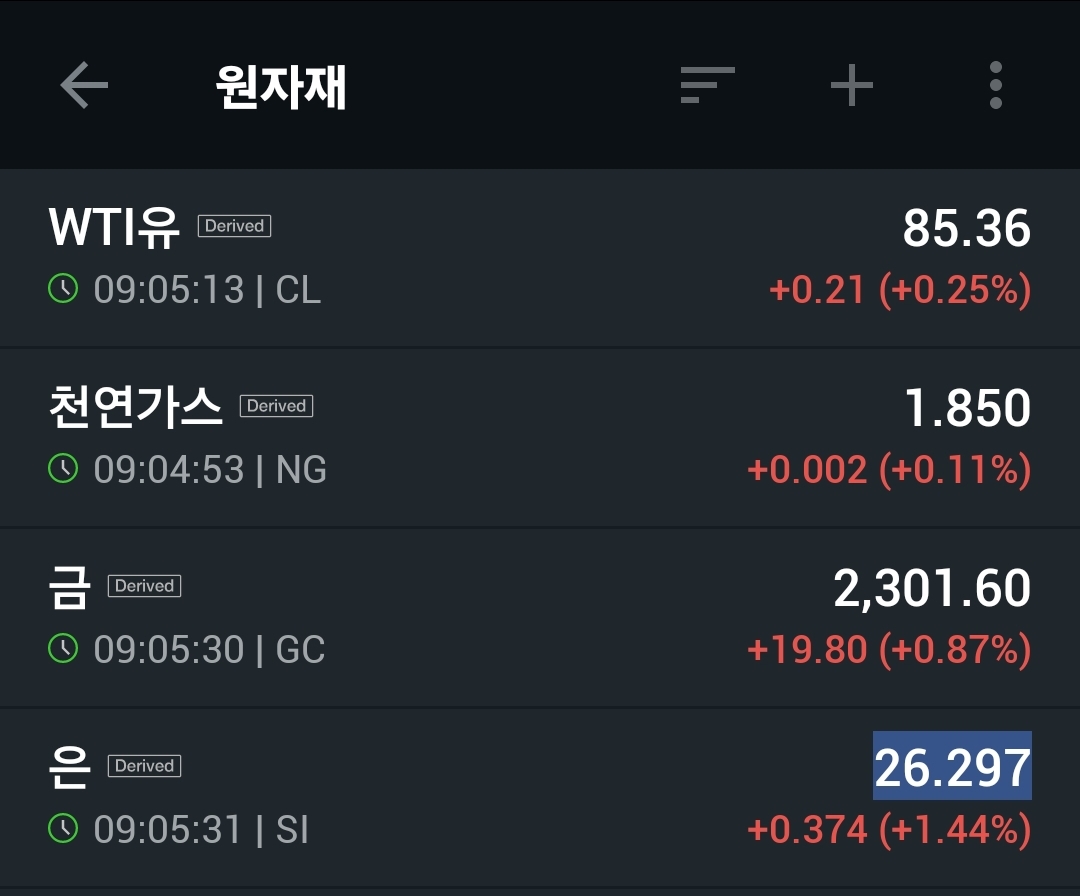Click the clock icon next to 금

(62, 650)
